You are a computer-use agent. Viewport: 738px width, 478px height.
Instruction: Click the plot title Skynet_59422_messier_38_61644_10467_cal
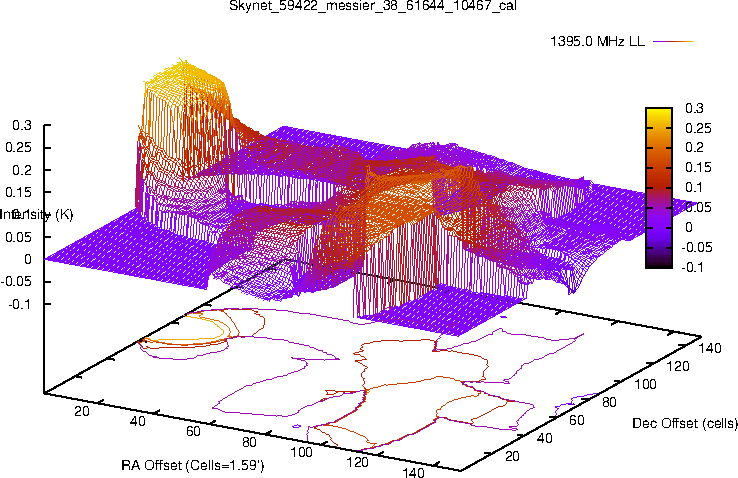pos(373,6)
